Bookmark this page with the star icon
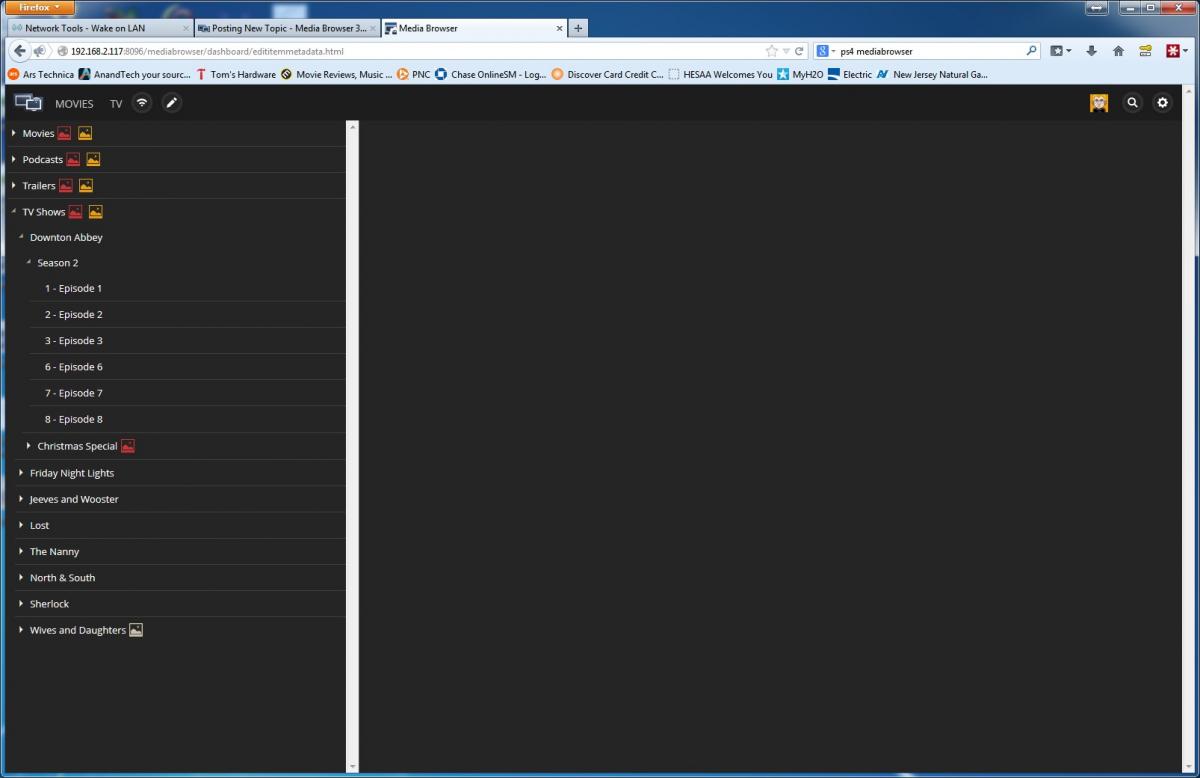The height and width of the screenshot is (778, 1200). tap(772, 51)
